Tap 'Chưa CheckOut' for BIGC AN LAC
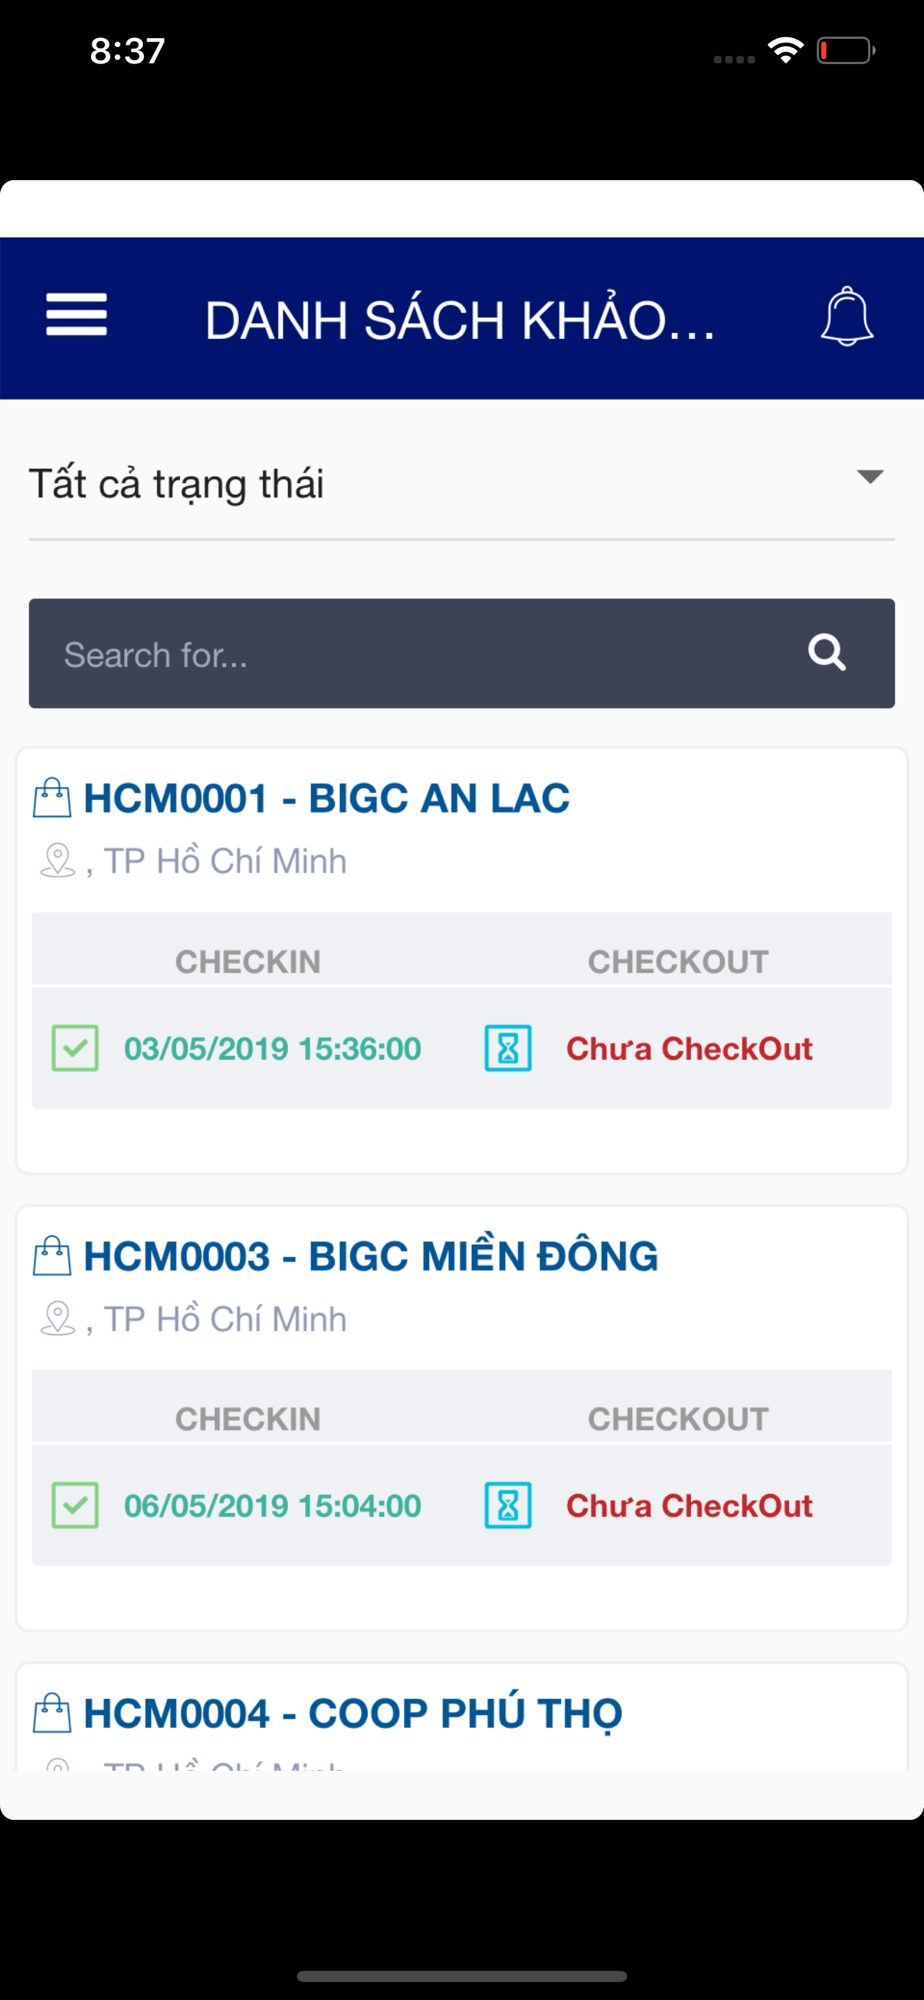Viewport: 924px width, 2000px height. pos(689,1048)
